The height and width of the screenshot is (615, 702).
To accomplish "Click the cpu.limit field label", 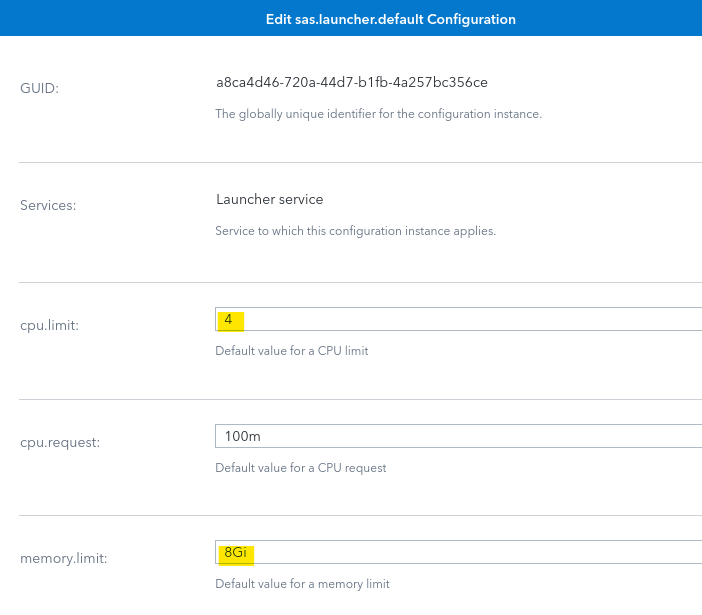I will coord(49,325).
